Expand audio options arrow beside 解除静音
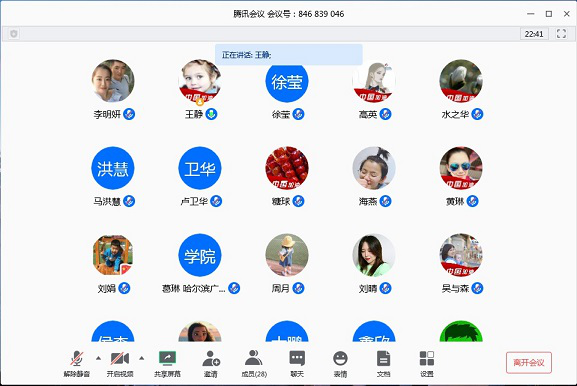 pyautogui.click(x=98, y=358)
